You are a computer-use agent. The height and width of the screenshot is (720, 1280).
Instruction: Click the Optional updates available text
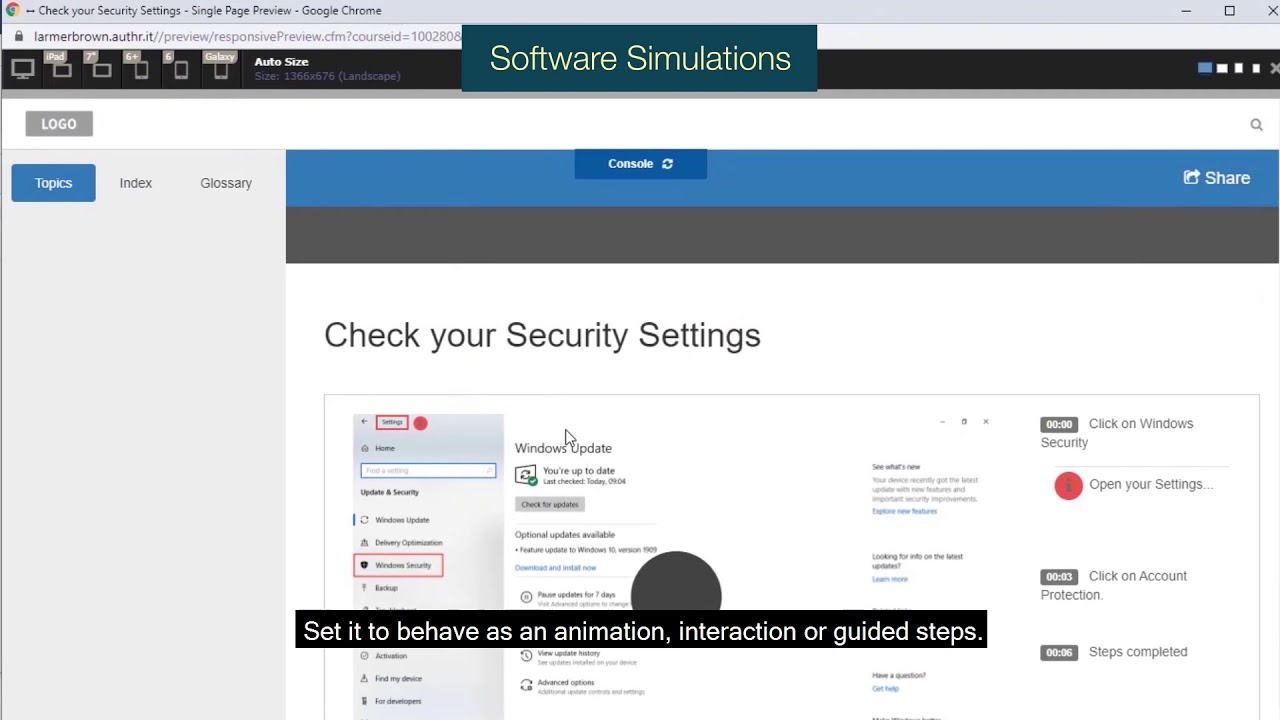pyautogui.click(x=565, y=535)
